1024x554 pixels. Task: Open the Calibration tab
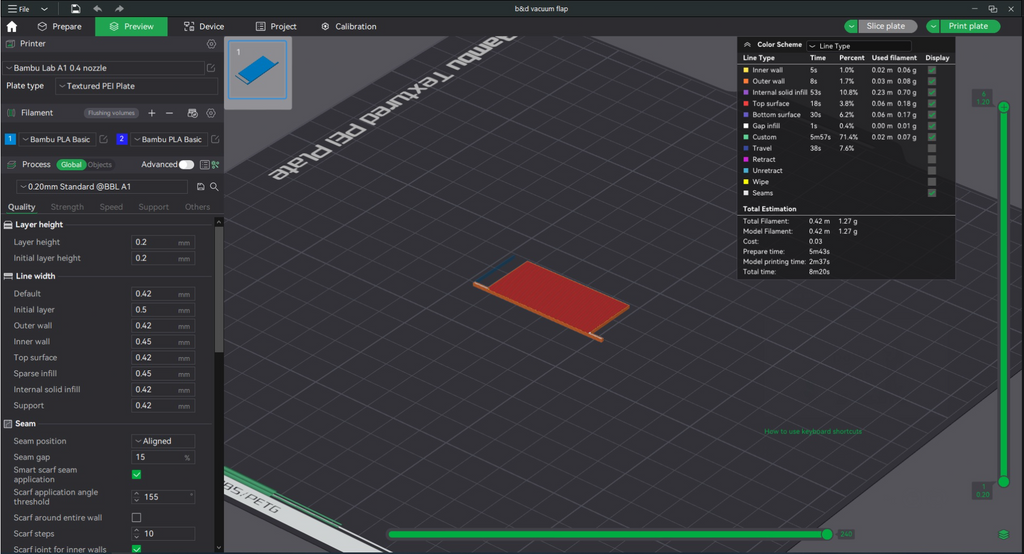(349, 26)
